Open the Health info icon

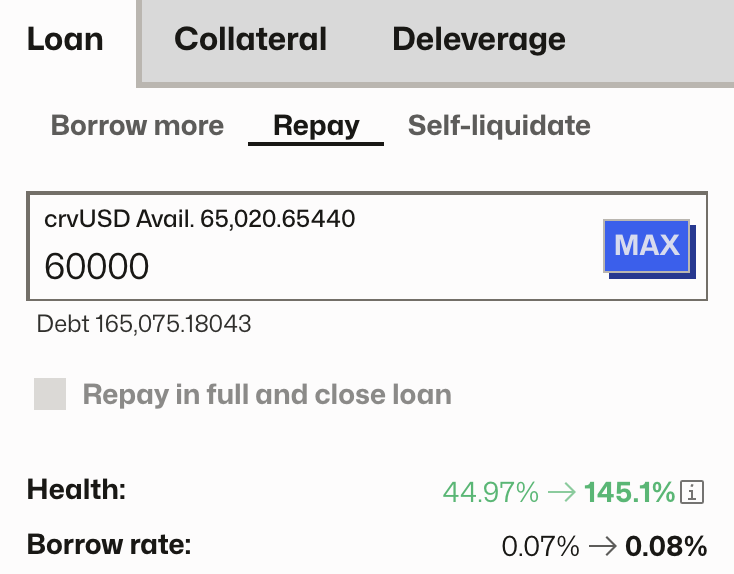click(x=693, y=492)
